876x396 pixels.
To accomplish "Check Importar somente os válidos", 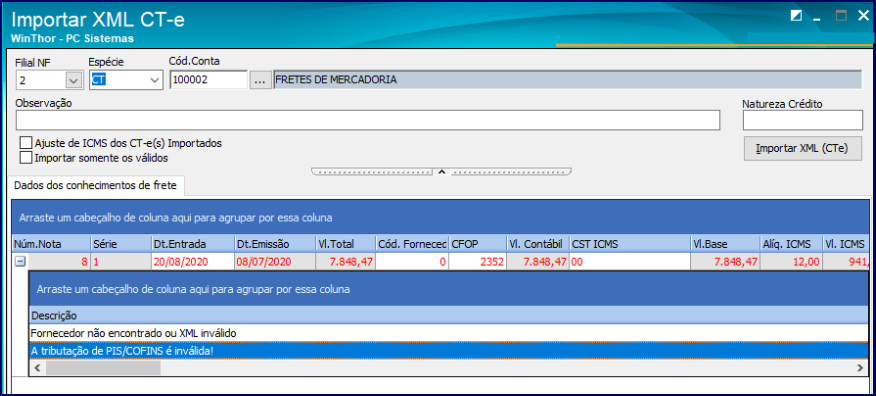I will pyautogui.click(x=26, y=158).
